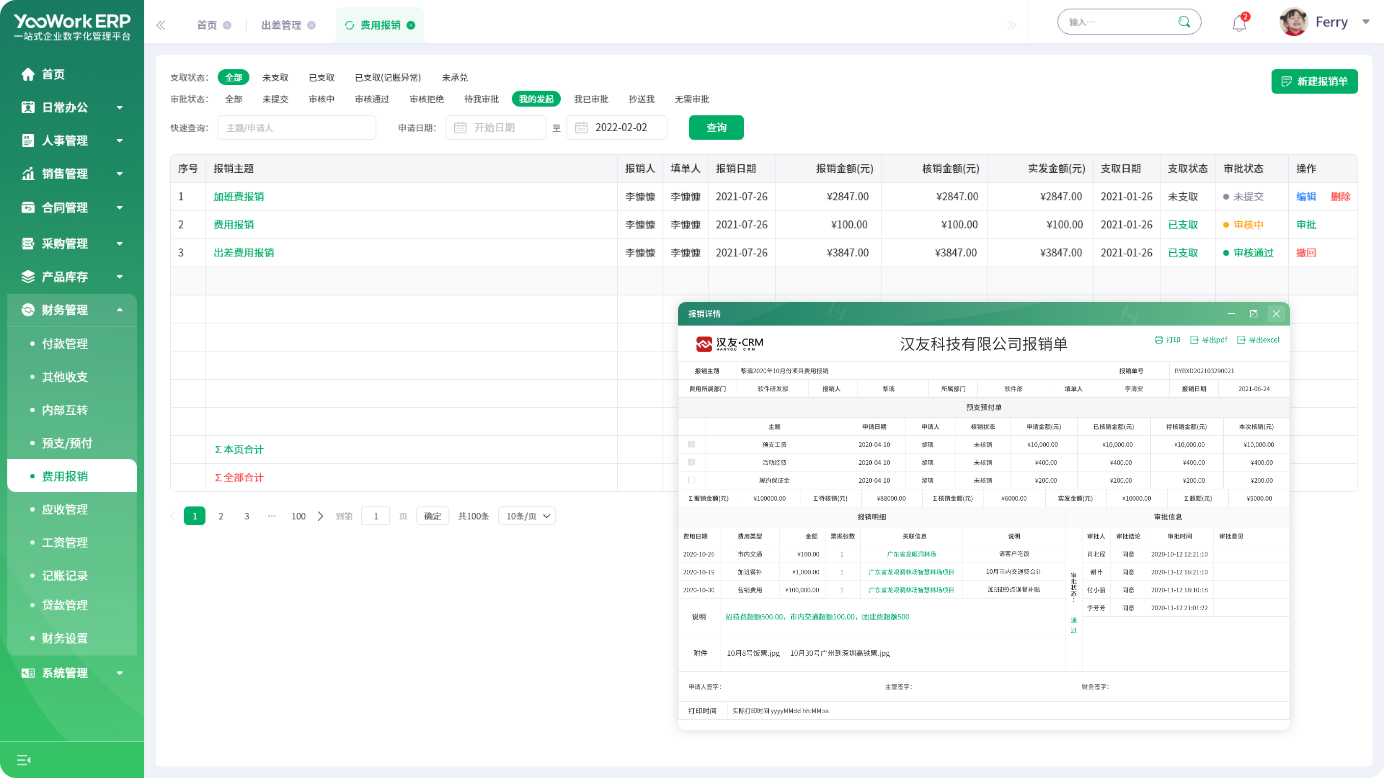Click the tab scroll-left double-chevron icon
Screen dimensions: 1384x778
click(161, 25)
